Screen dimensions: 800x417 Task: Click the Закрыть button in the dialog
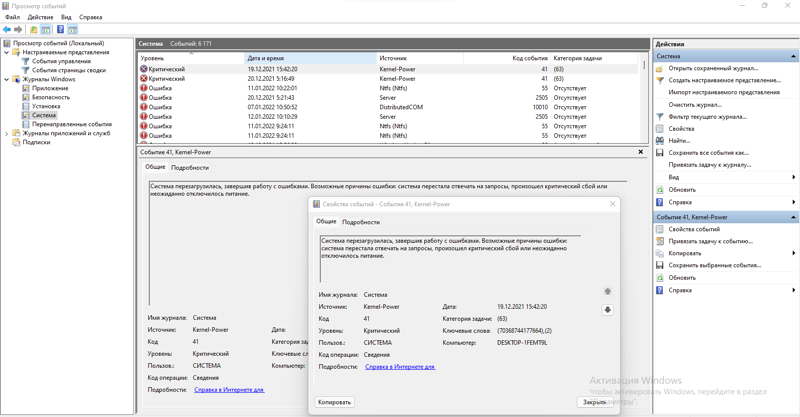pyautogui.click(x=594, y=402)
